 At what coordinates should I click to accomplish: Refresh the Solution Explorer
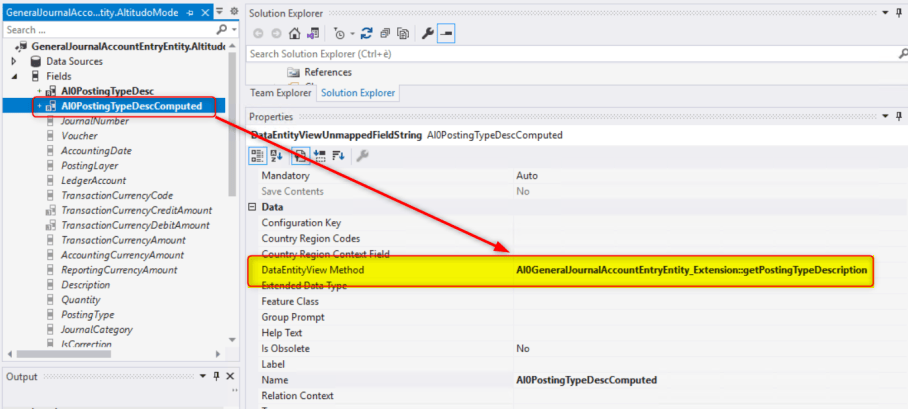pyautogui.click(x=366, y=34)
